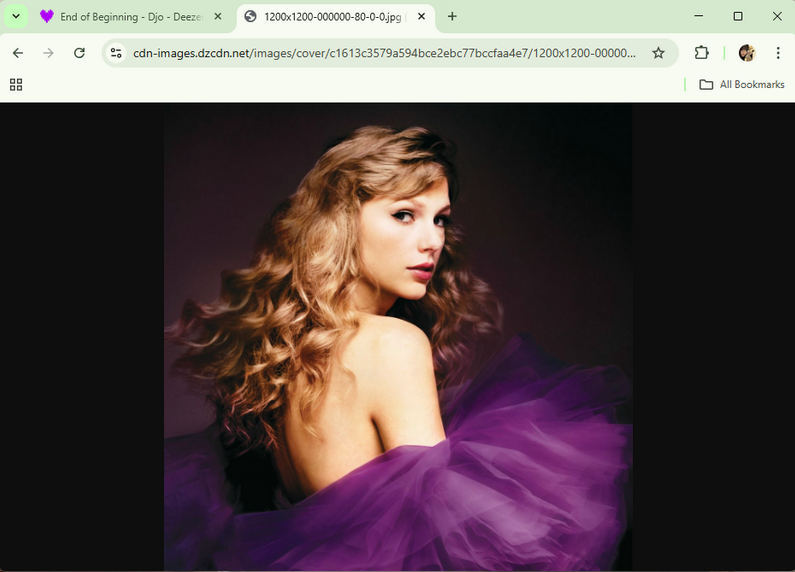Close the Chrome window
The height and width of the screenshot is (572, 795).
777,16
